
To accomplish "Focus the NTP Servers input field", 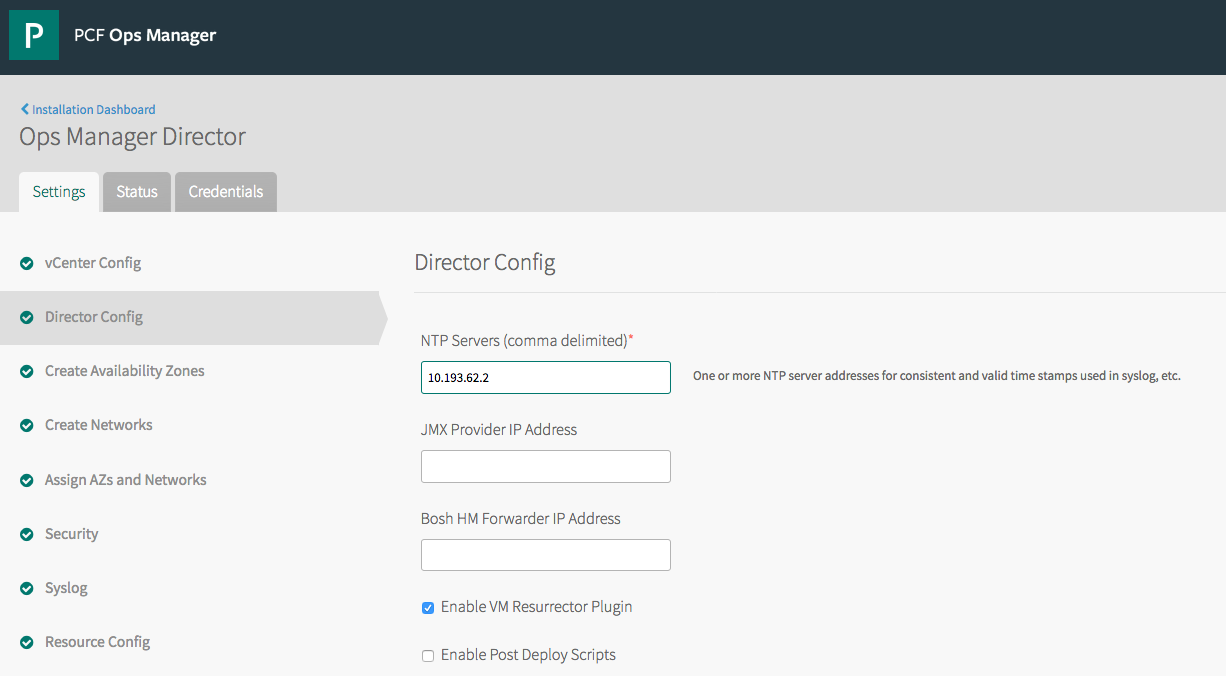I will coord(545,378).
